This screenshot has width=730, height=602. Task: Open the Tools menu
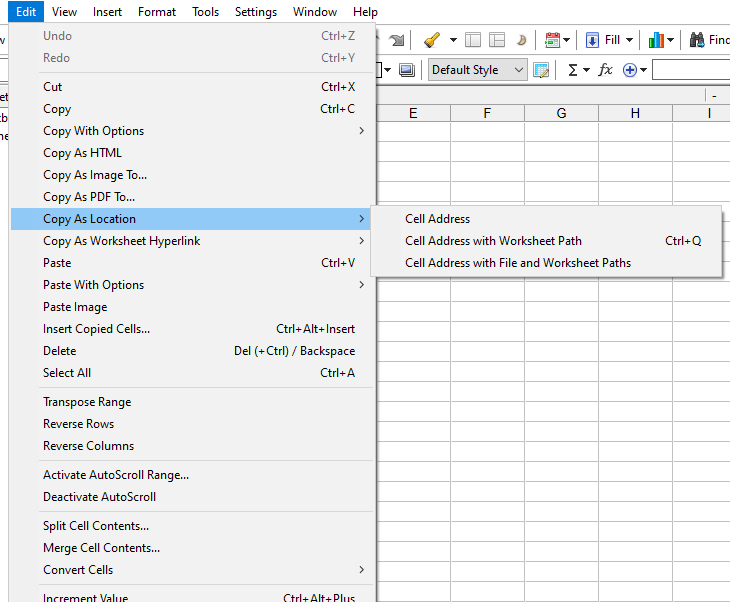205,12
